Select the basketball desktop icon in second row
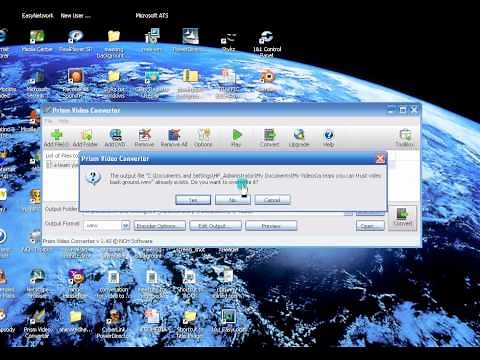Image resolution: width=480 pixels, height=360 pixels. [75, 83]
